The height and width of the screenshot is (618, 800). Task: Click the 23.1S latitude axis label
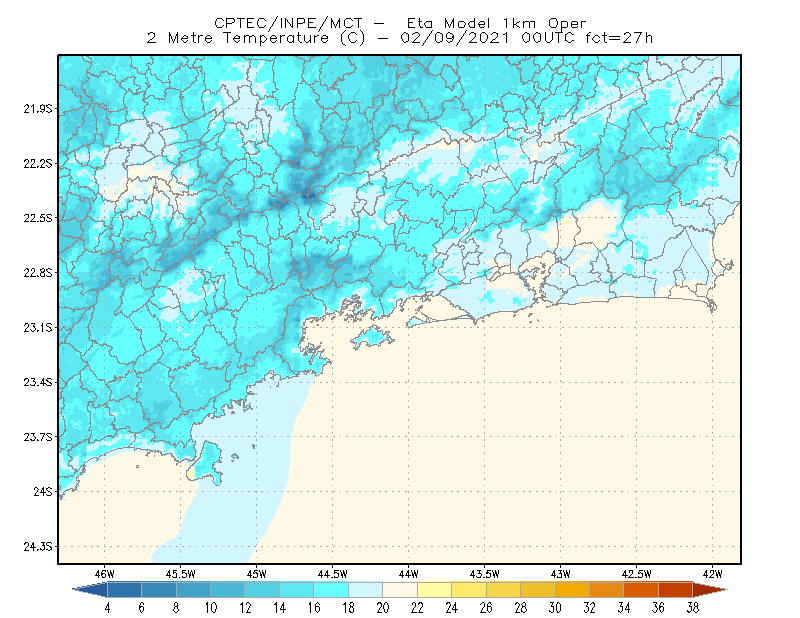point(38,327)
